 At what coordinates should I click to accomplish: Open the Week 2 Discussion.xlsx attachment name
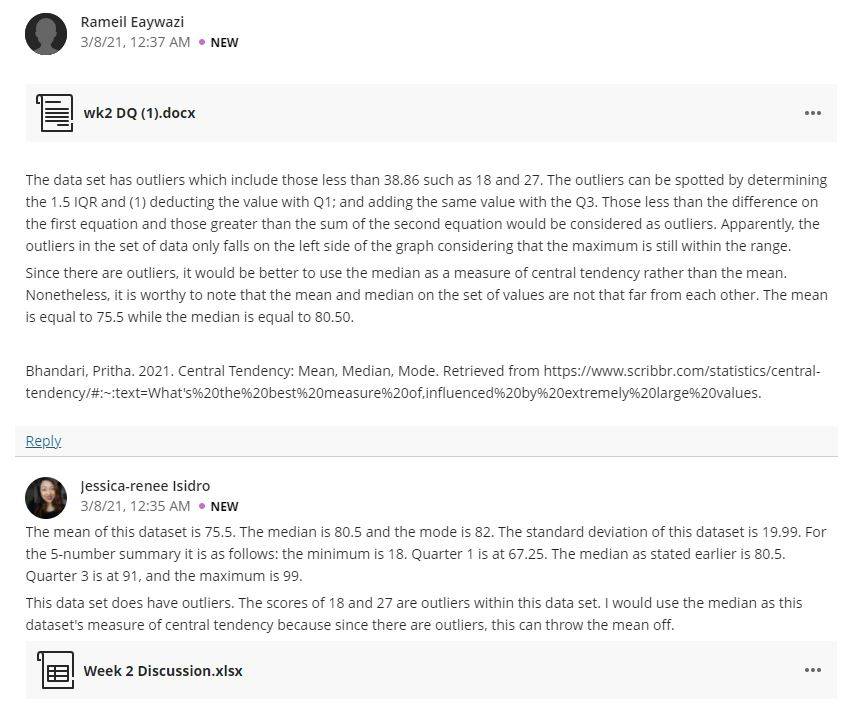163,671
